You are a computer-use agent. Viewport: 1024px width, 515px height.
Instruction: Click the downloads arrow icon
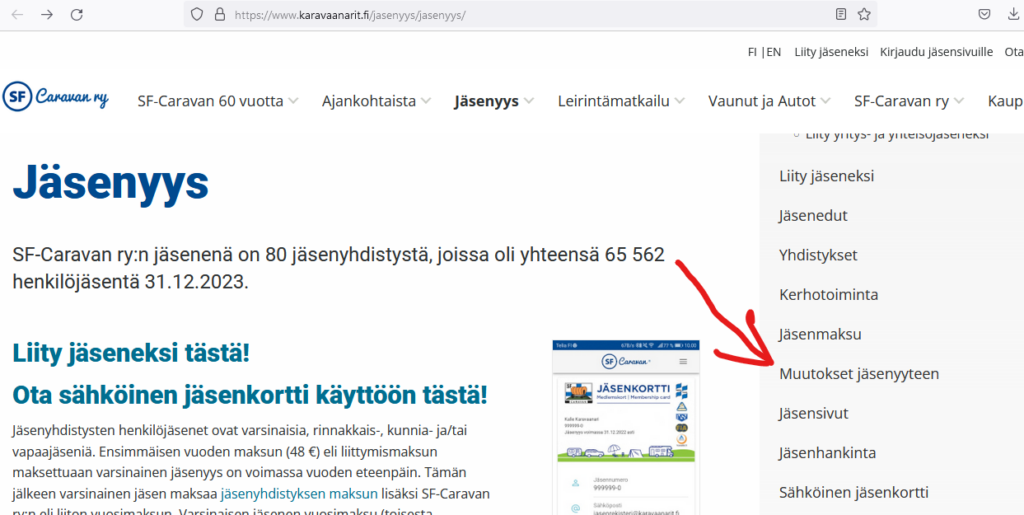click(x=1014, y=15)
